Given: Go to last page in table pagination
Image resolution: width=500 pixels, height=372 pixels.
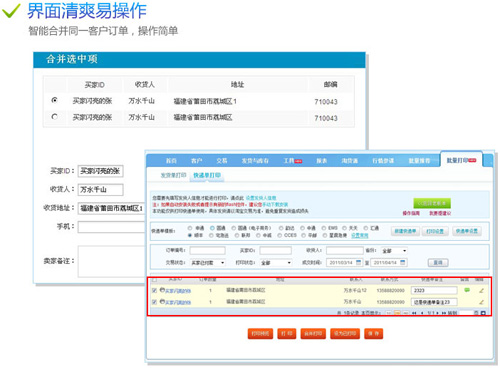Looking at the screenshot, I should [444, 313].
